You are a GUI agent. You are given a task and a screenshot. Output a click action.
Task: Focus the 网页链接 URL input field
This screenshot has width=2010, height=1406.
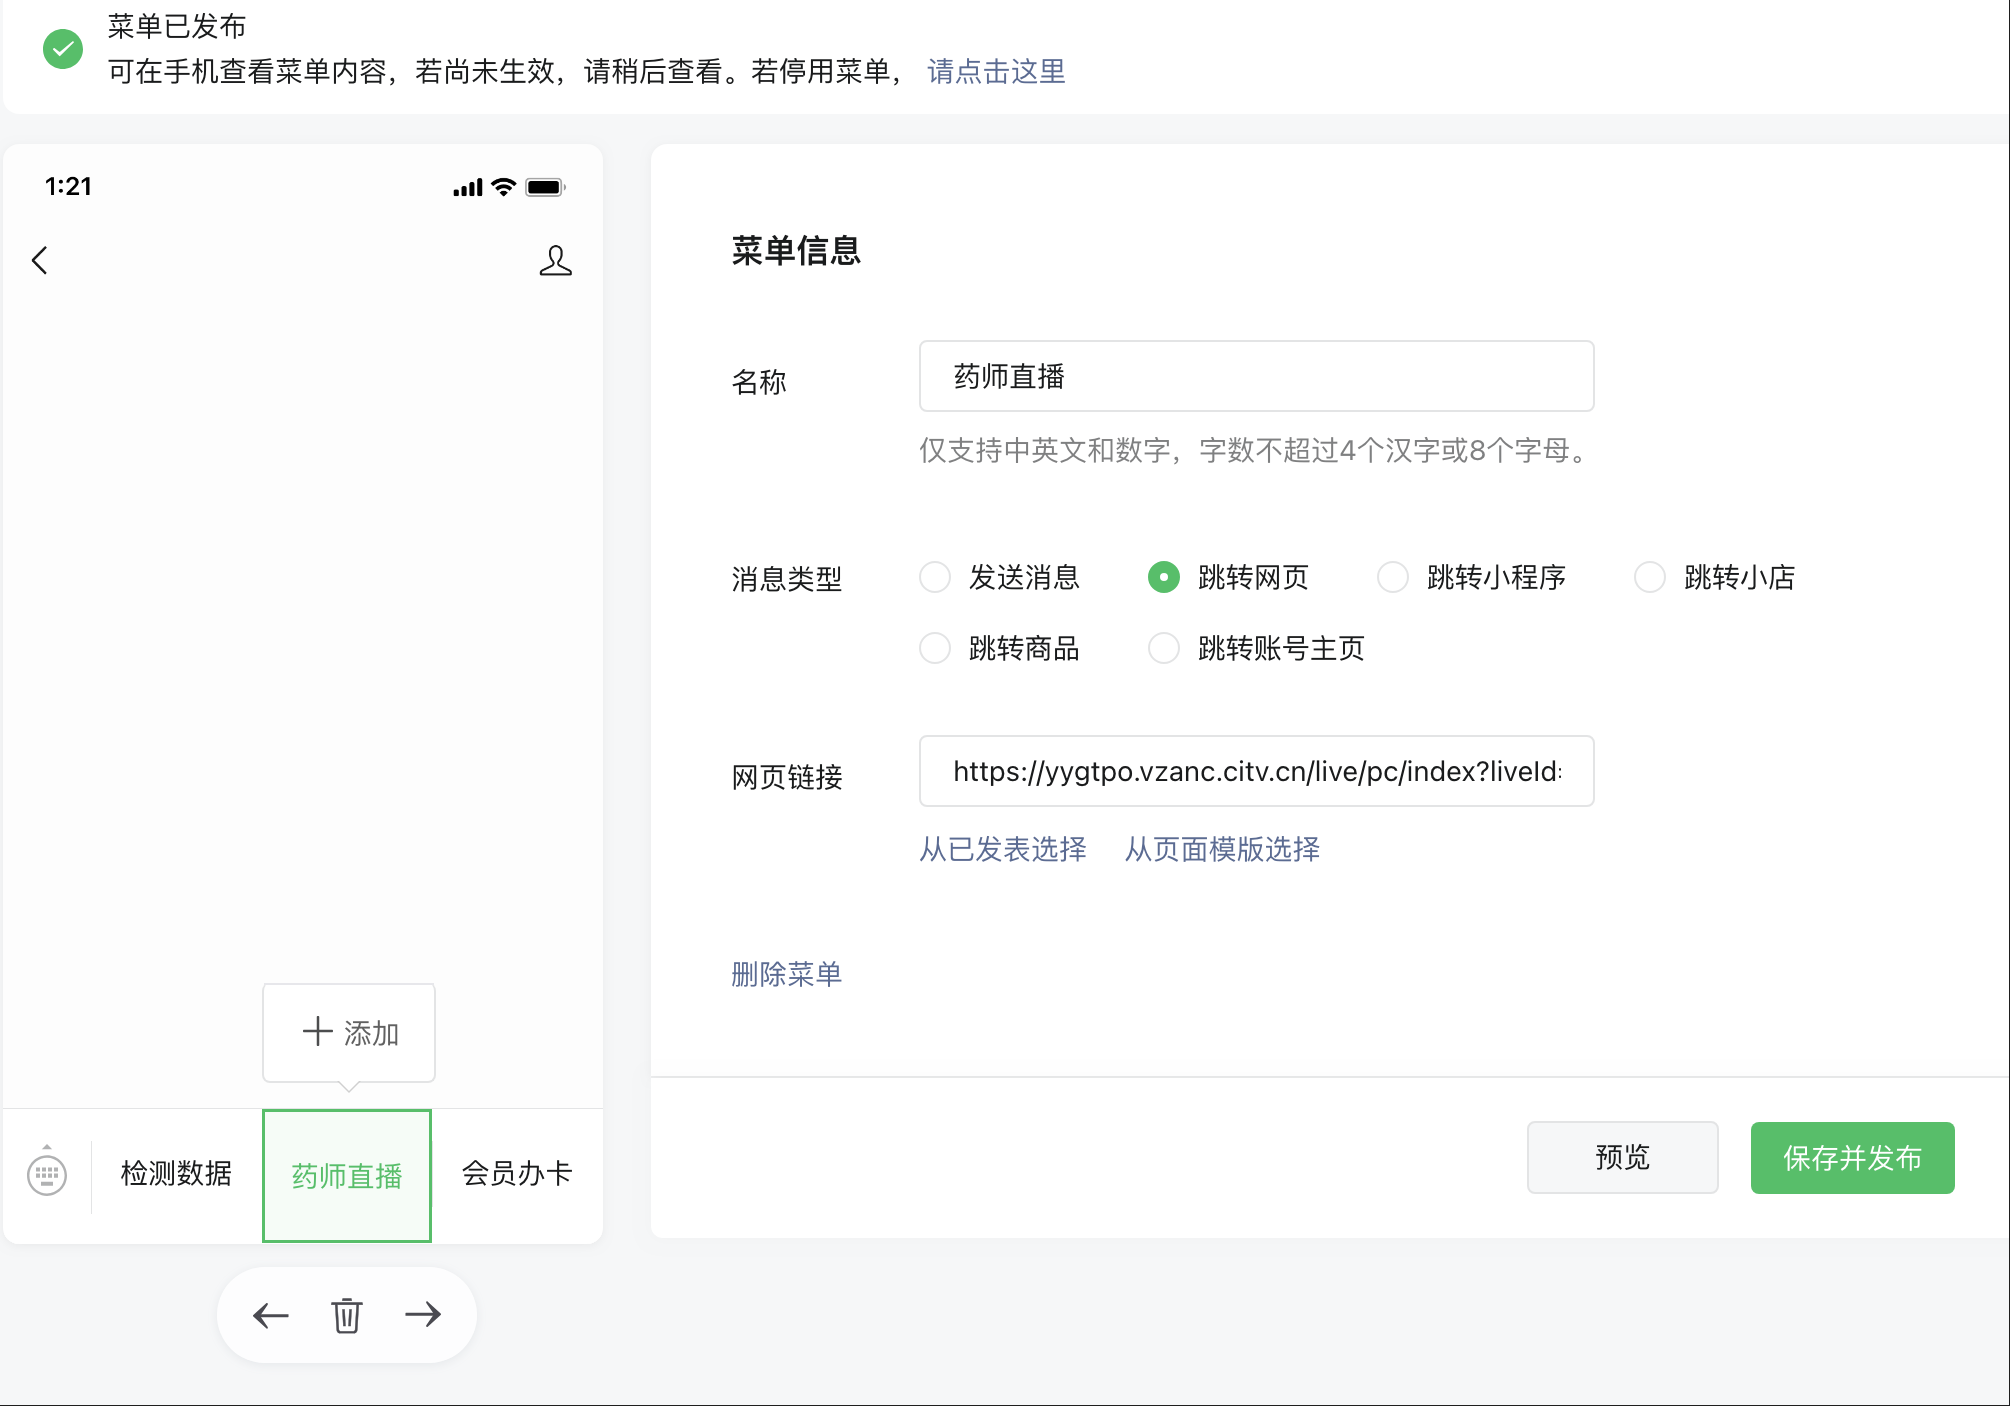pos(1256,771)
